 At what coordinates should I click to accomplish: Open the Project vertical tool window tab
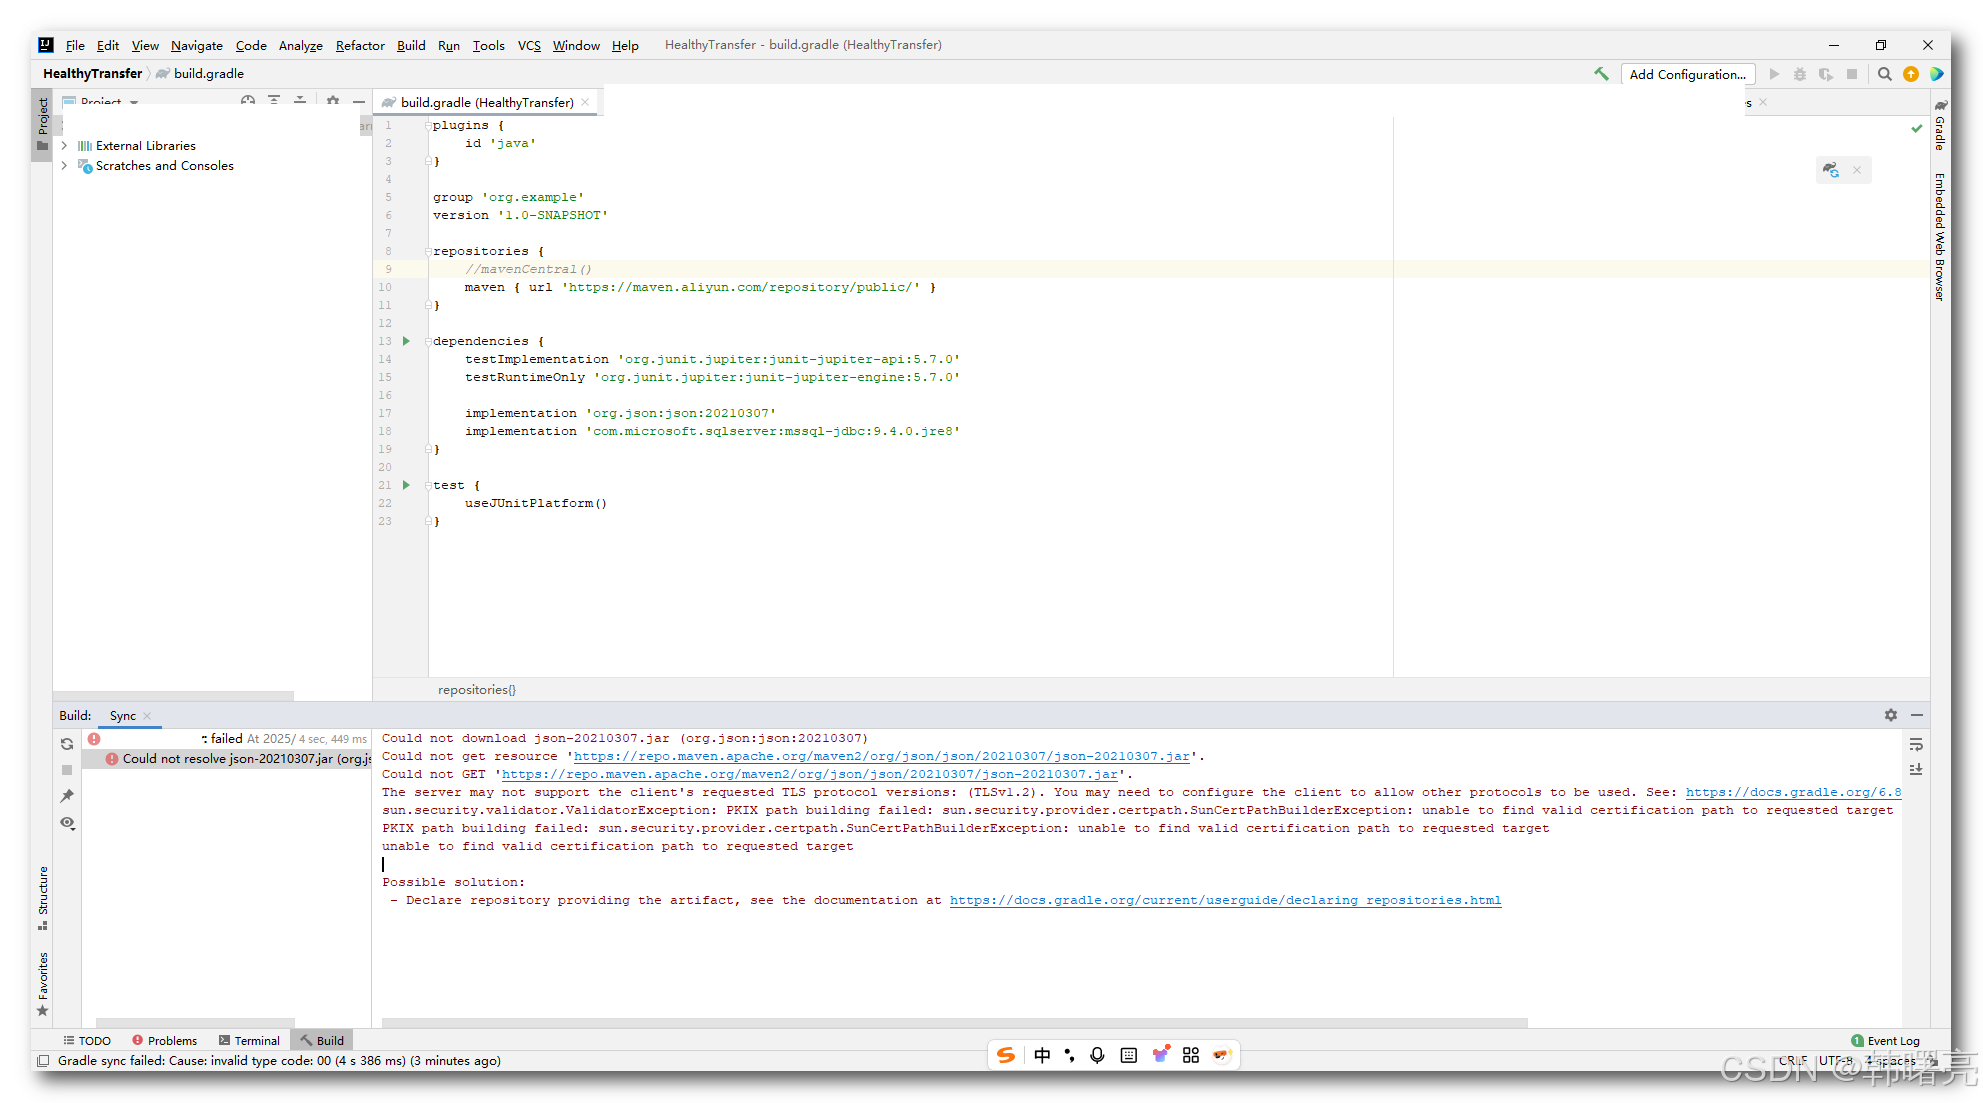pyautogui.click(x=43, y=123)
